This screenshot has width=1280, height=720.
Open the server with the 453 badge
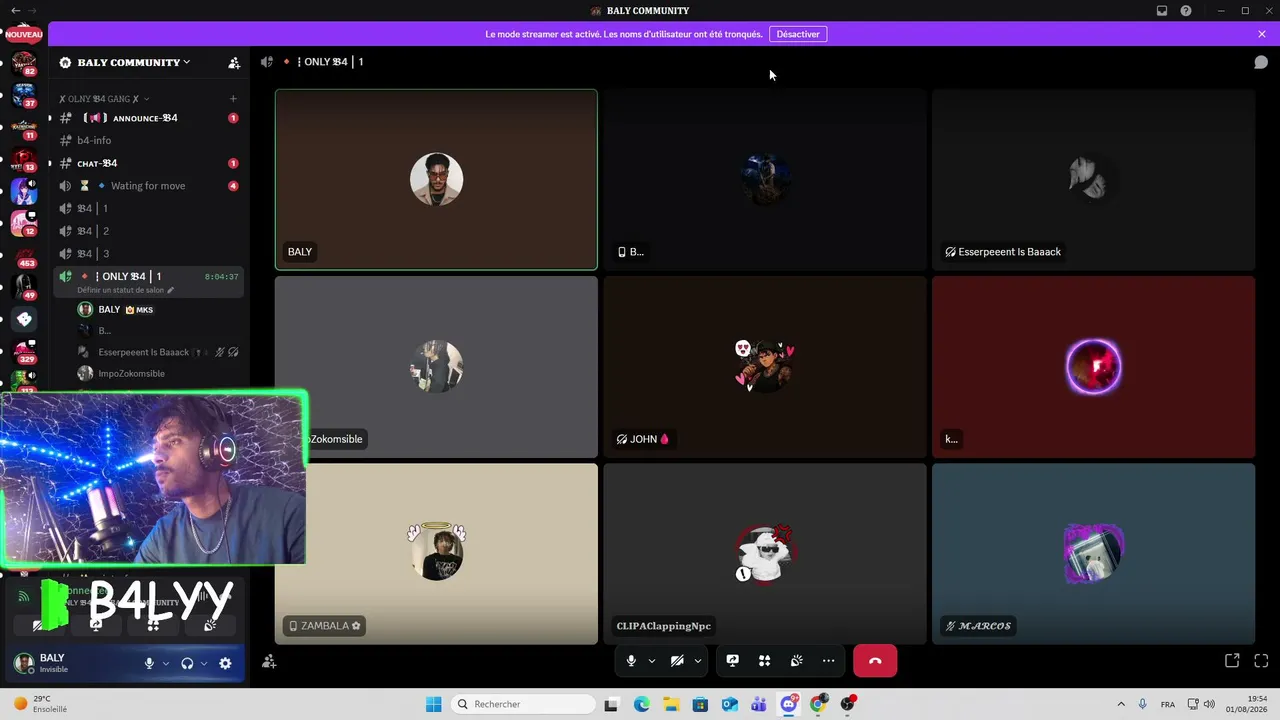[25, 256]
